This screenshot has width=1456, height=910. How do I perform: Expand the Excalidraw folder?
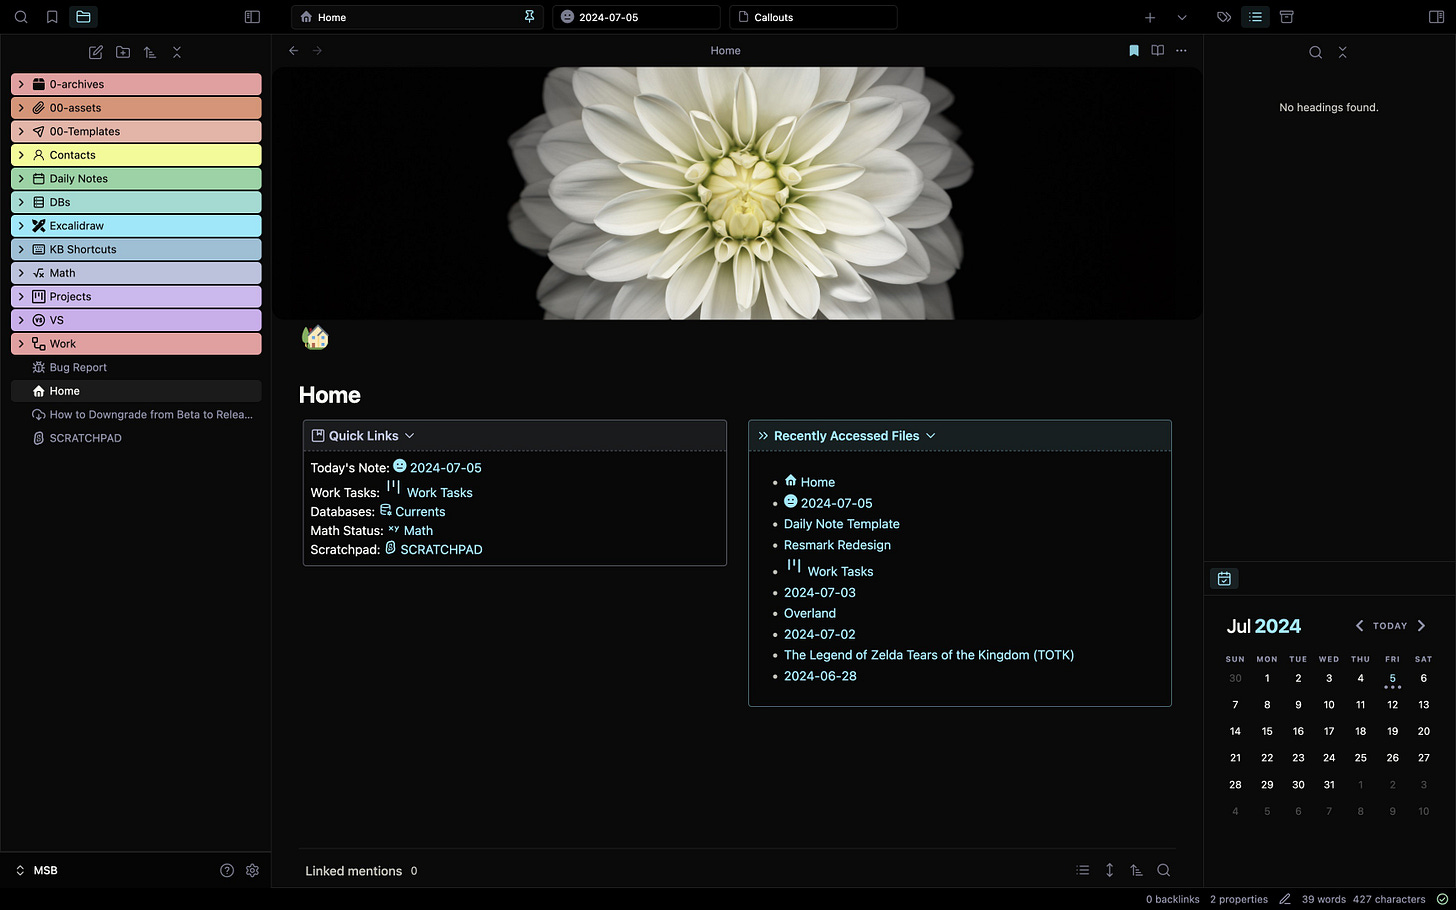tap(136, 226)
